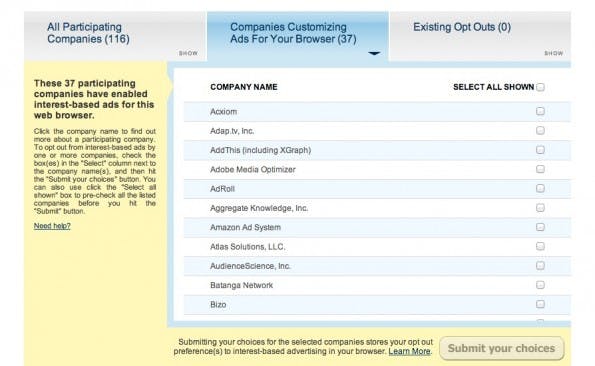Tick the Batanga Network checkbox

[540, 285]
